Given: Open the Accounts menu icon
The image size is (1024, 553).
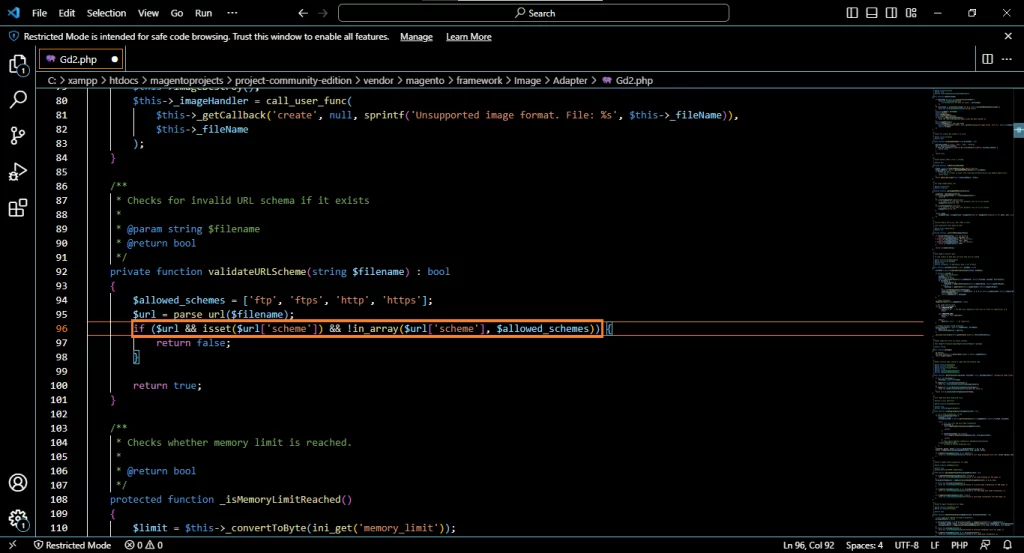Looking at the screenshot, I should pos(18,482).
